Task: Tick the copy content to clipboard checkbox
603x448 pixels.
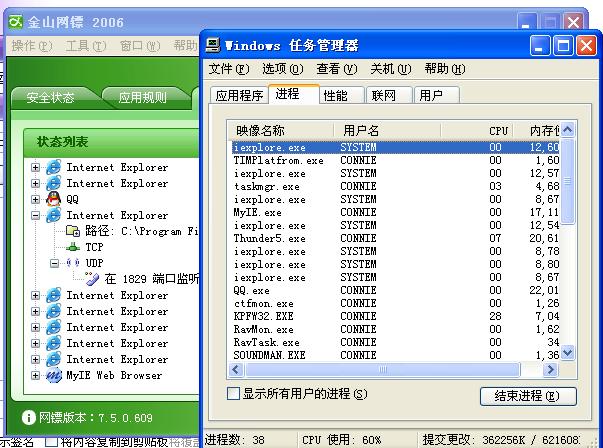Action: click(x=51, y=442)
